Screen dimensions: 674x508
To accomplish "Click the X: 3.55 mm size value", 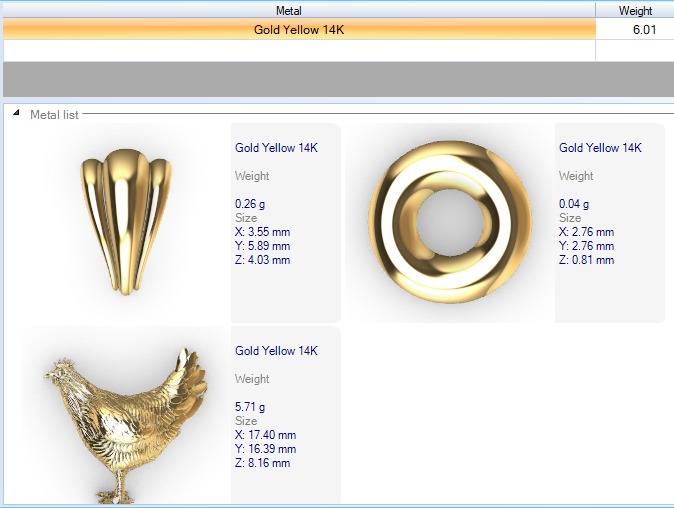I will point(262,232).
